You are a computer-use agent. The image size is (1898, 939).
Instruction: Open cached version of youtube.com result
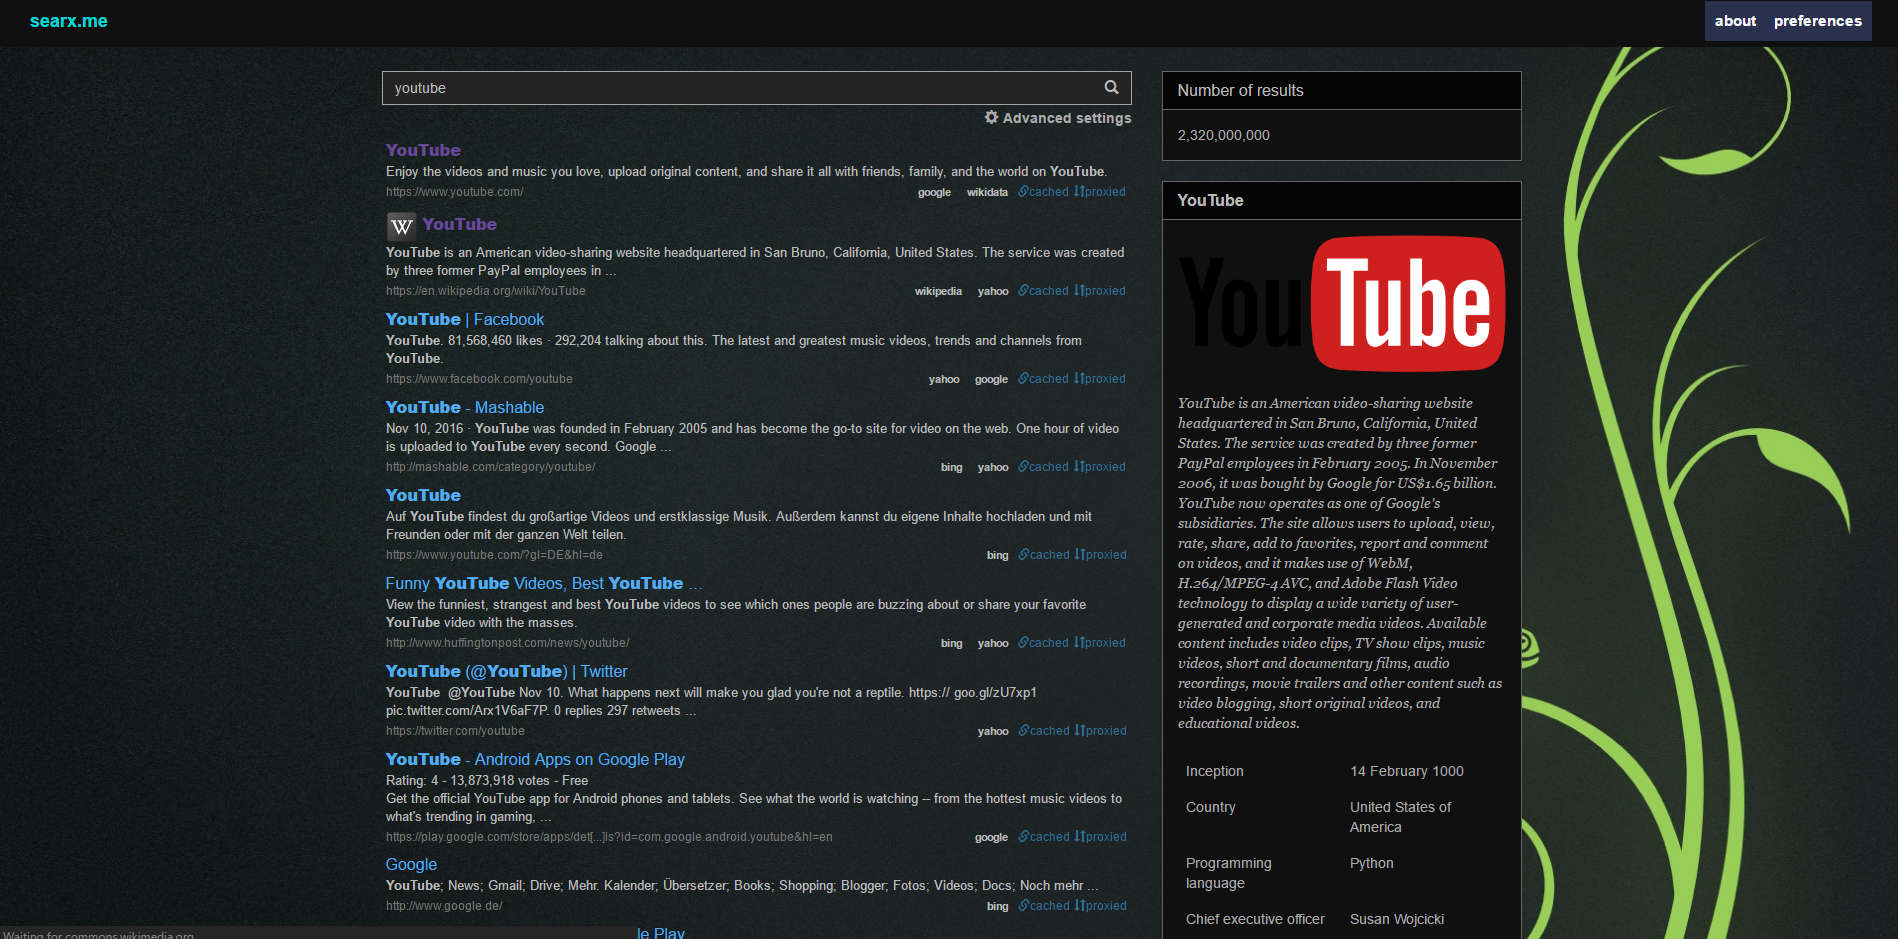click(1043, 192)
